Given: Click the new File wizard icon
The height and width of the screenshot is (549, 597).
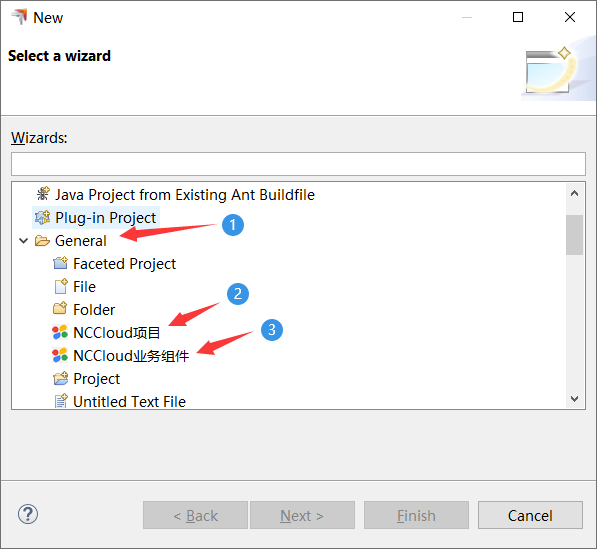Looking at the screenshot, I should tap(61, 286).
